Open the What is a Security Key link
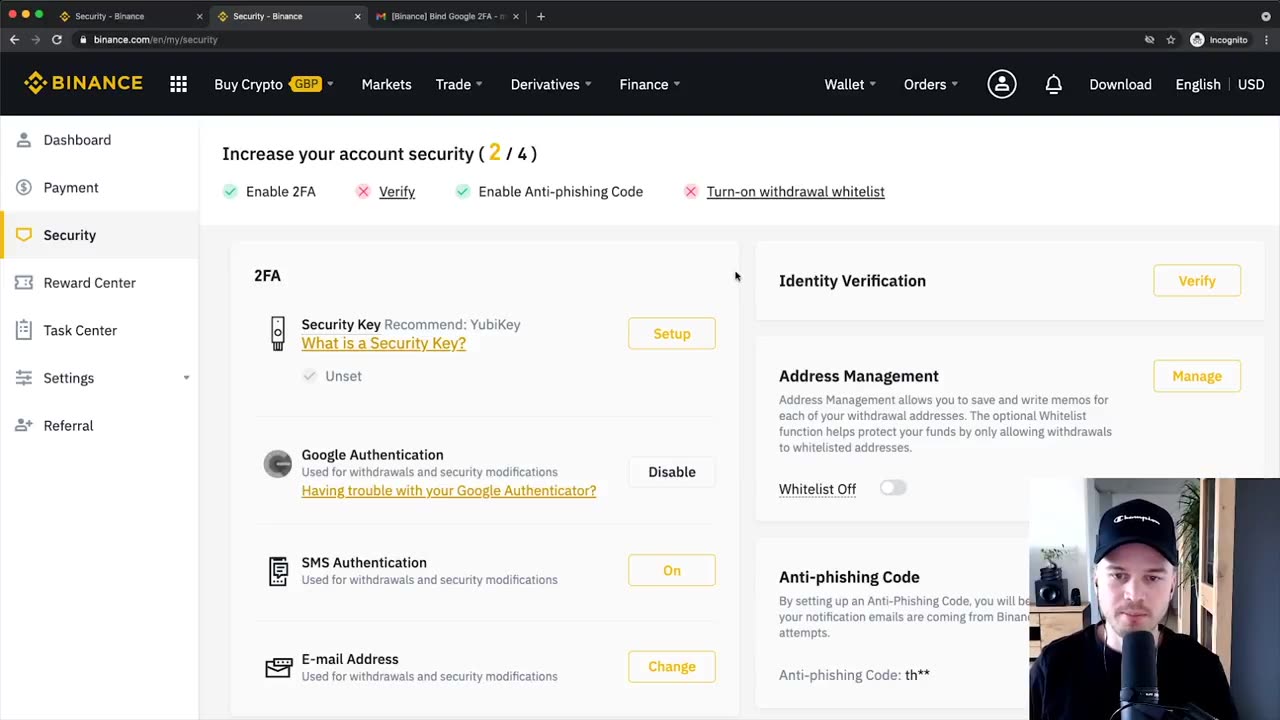This screenshot has width=1280, height=720. click(x=384, y=343)
